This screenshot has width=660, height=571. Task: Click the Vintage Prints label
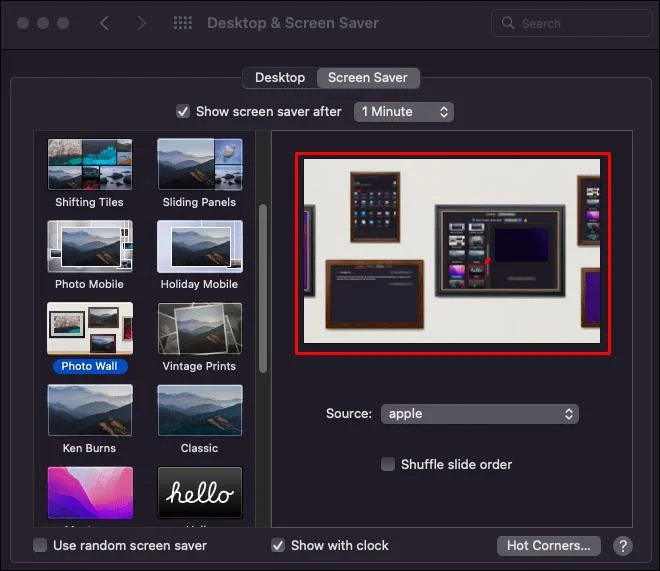point(199,366)
